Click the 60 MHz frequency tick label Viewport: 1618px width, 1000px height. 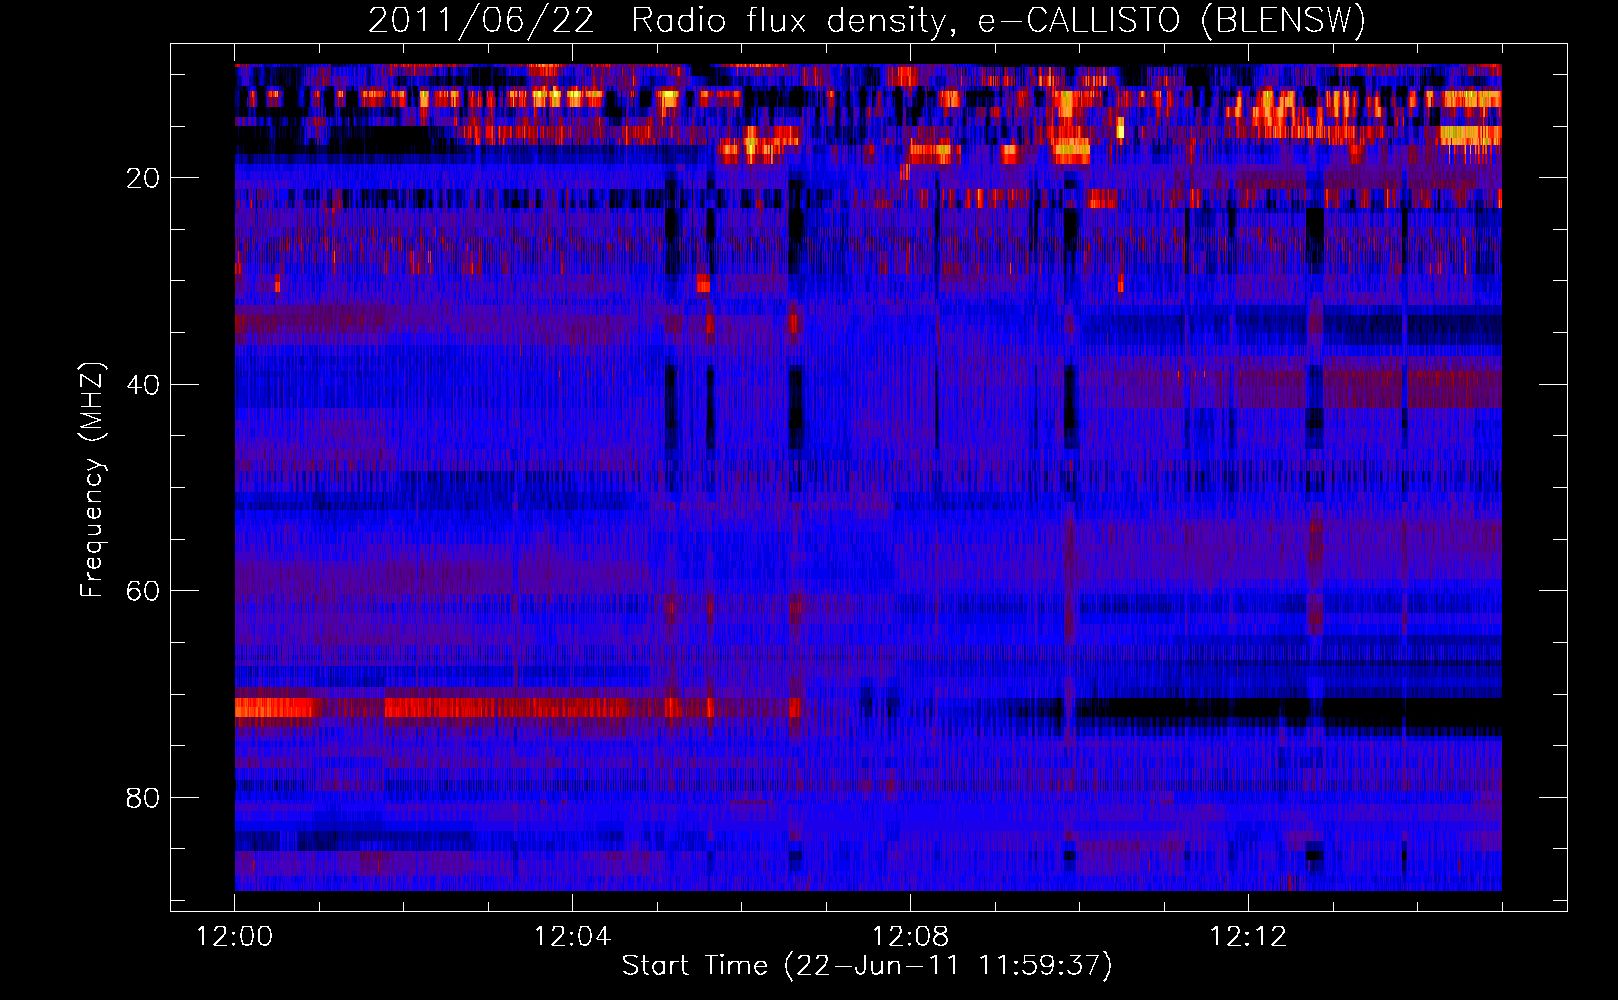point(144,591)
